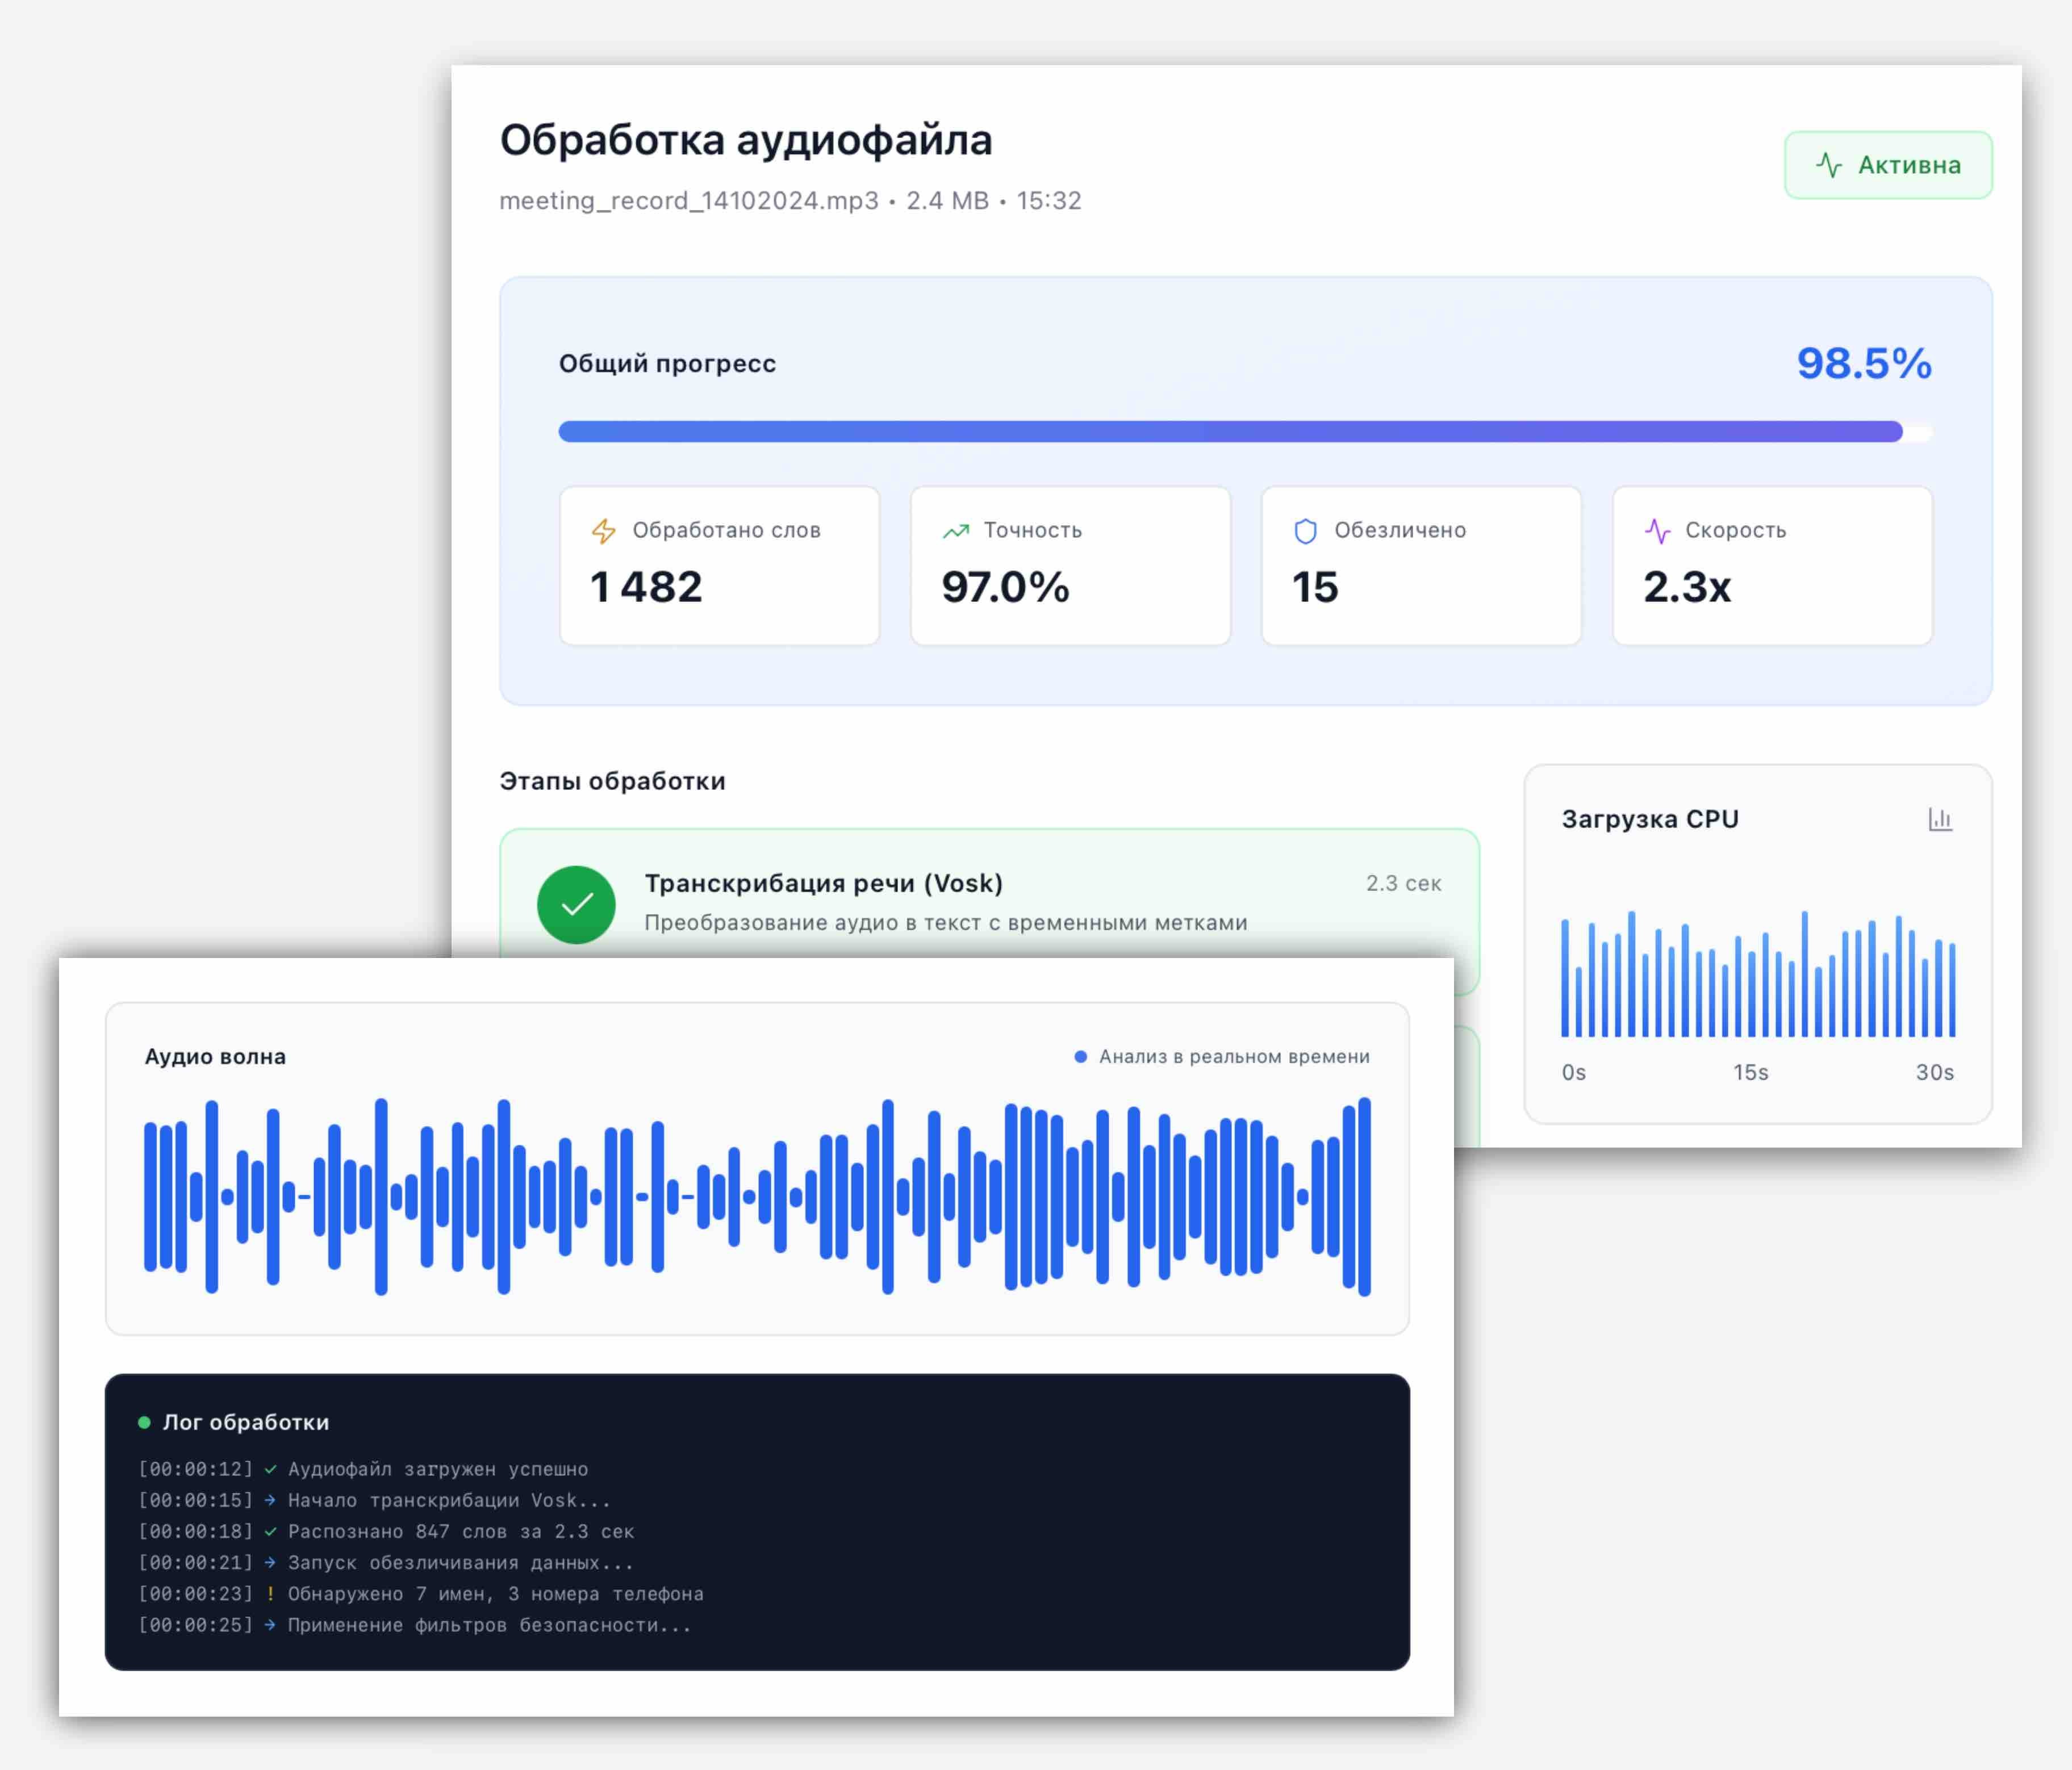2072x1770 pixels.
Task: Select the Точность 97.0% stat card
Action: (1070, 566)
